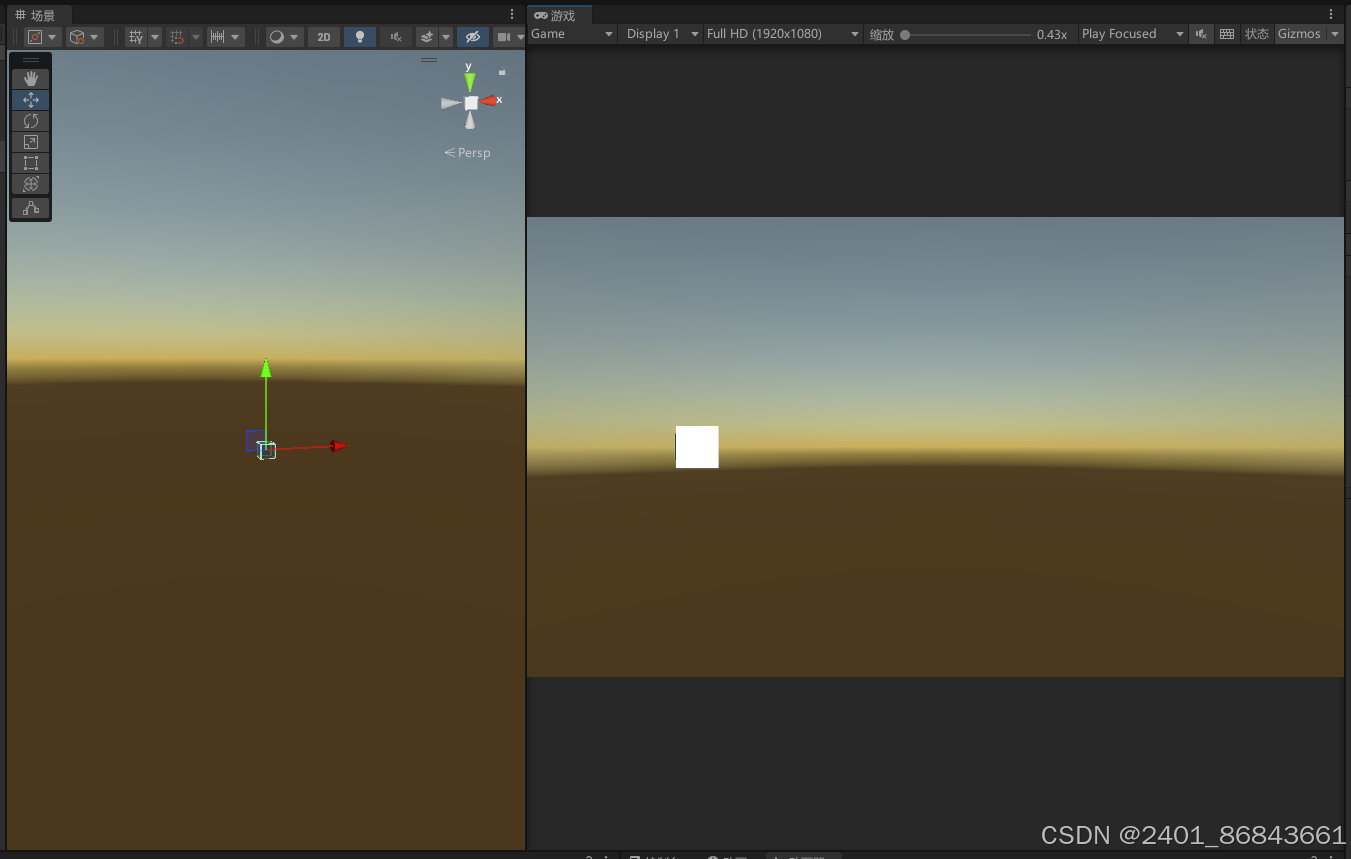Toggle the Gizmos keyboard shortcut button
Viewport: 1351px width, 859px height.
coord(1227,33)
